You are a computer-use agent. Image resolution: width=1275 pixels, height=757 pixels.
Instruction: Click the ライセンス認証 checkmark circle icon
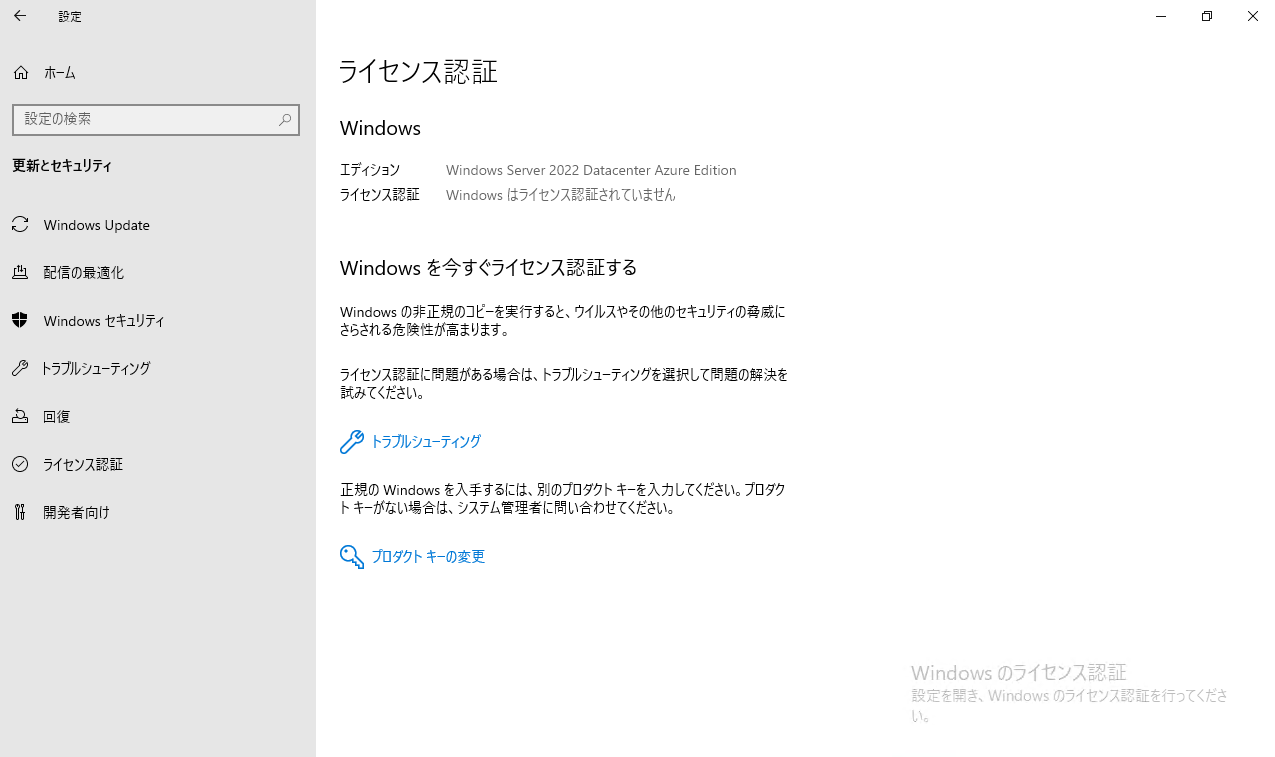coord(20,464)
